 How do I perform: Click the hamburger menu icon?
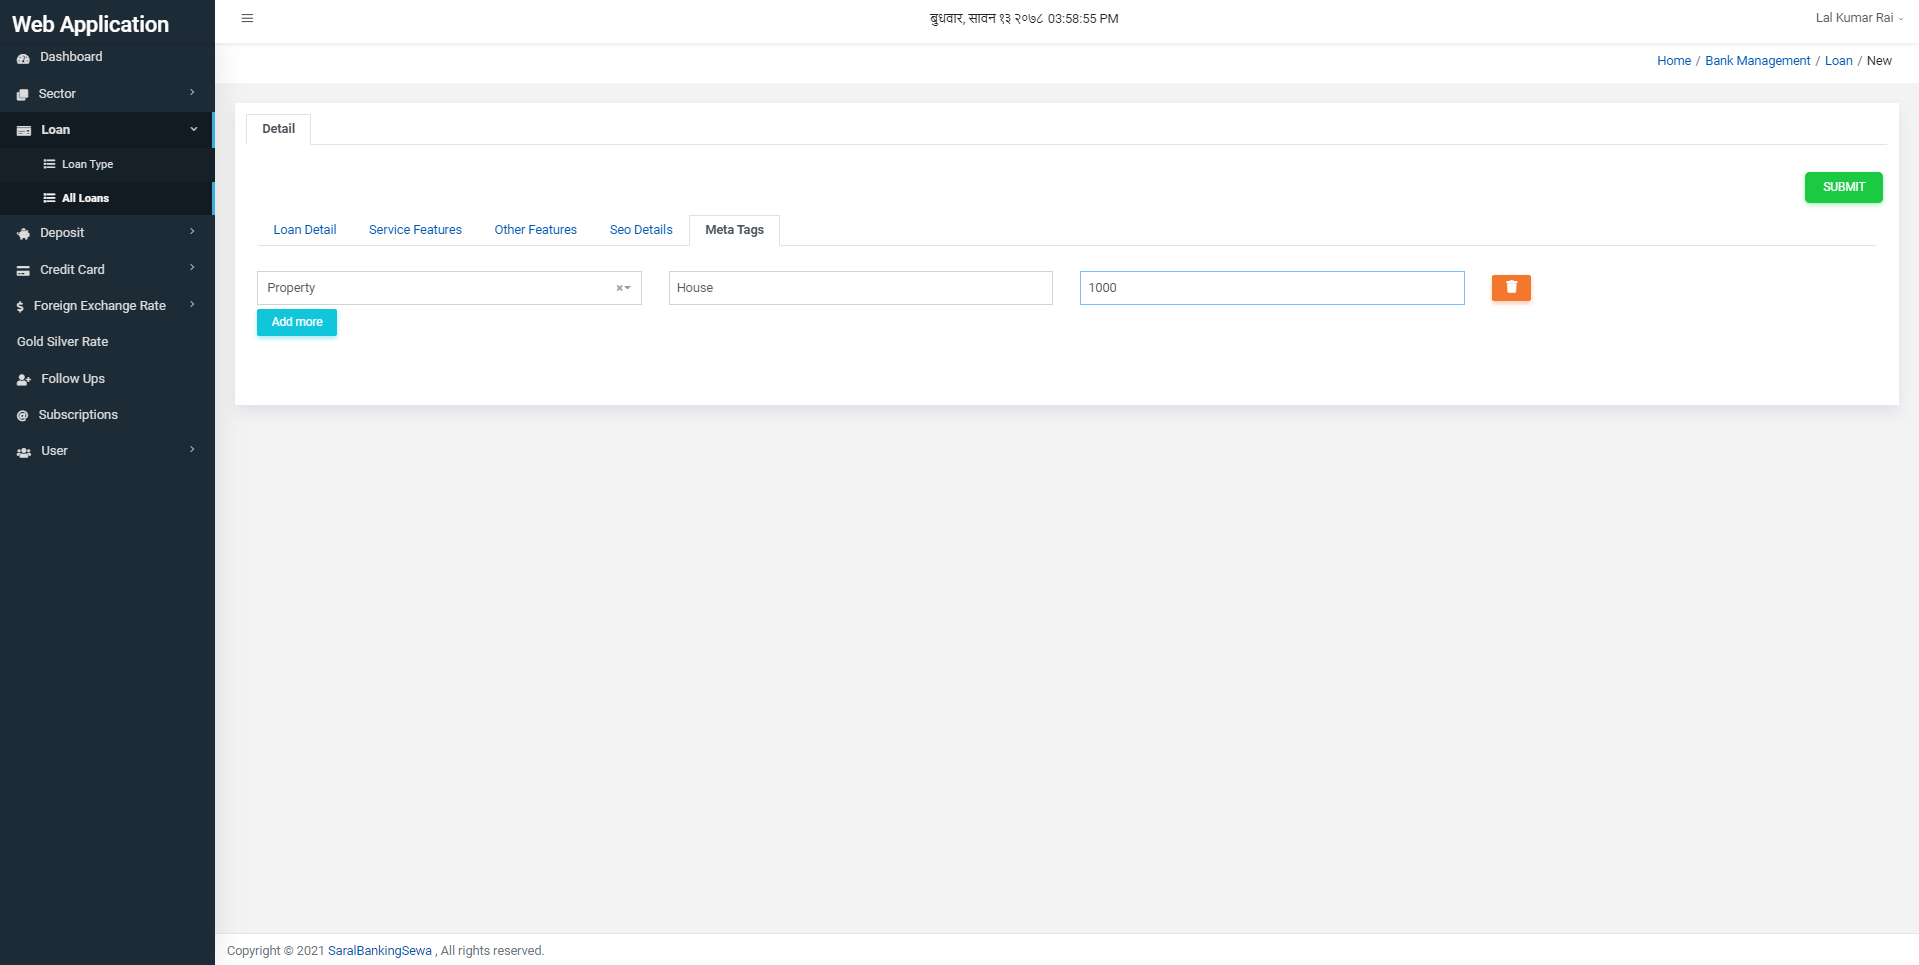pos(247,18)
